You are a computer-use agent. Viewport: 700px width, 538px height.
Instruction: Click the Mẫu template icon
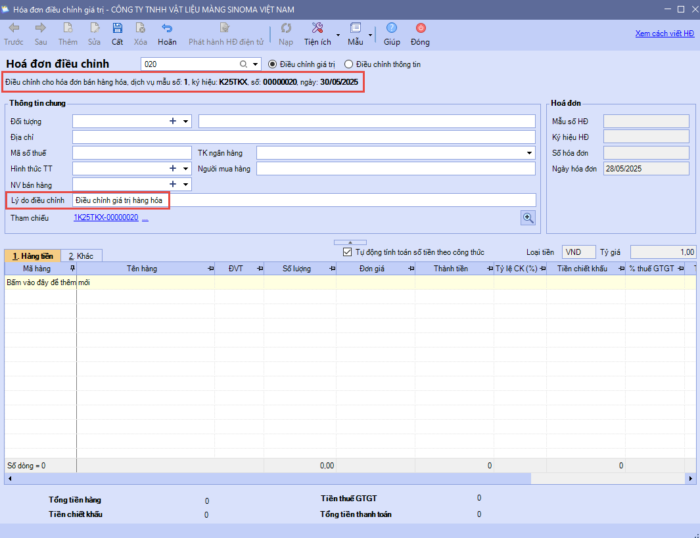click(x=355, y=30)
